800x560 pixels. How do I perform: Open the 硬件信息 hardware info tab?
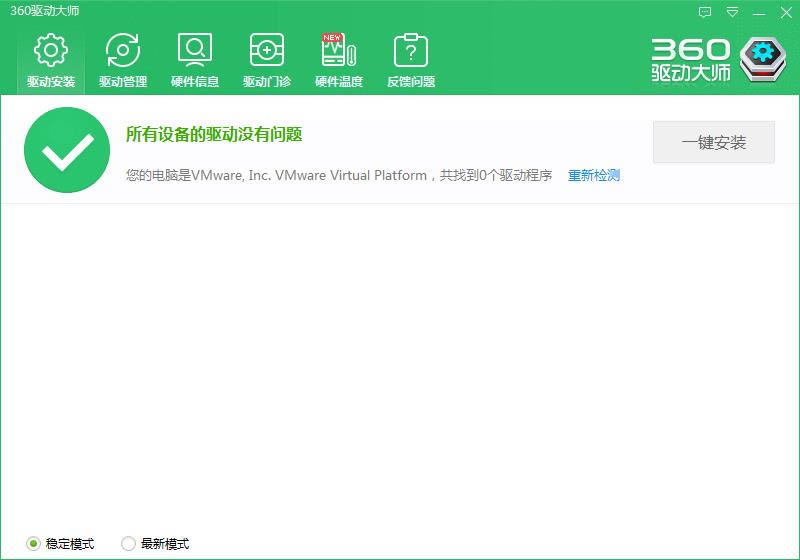point(195,61)
